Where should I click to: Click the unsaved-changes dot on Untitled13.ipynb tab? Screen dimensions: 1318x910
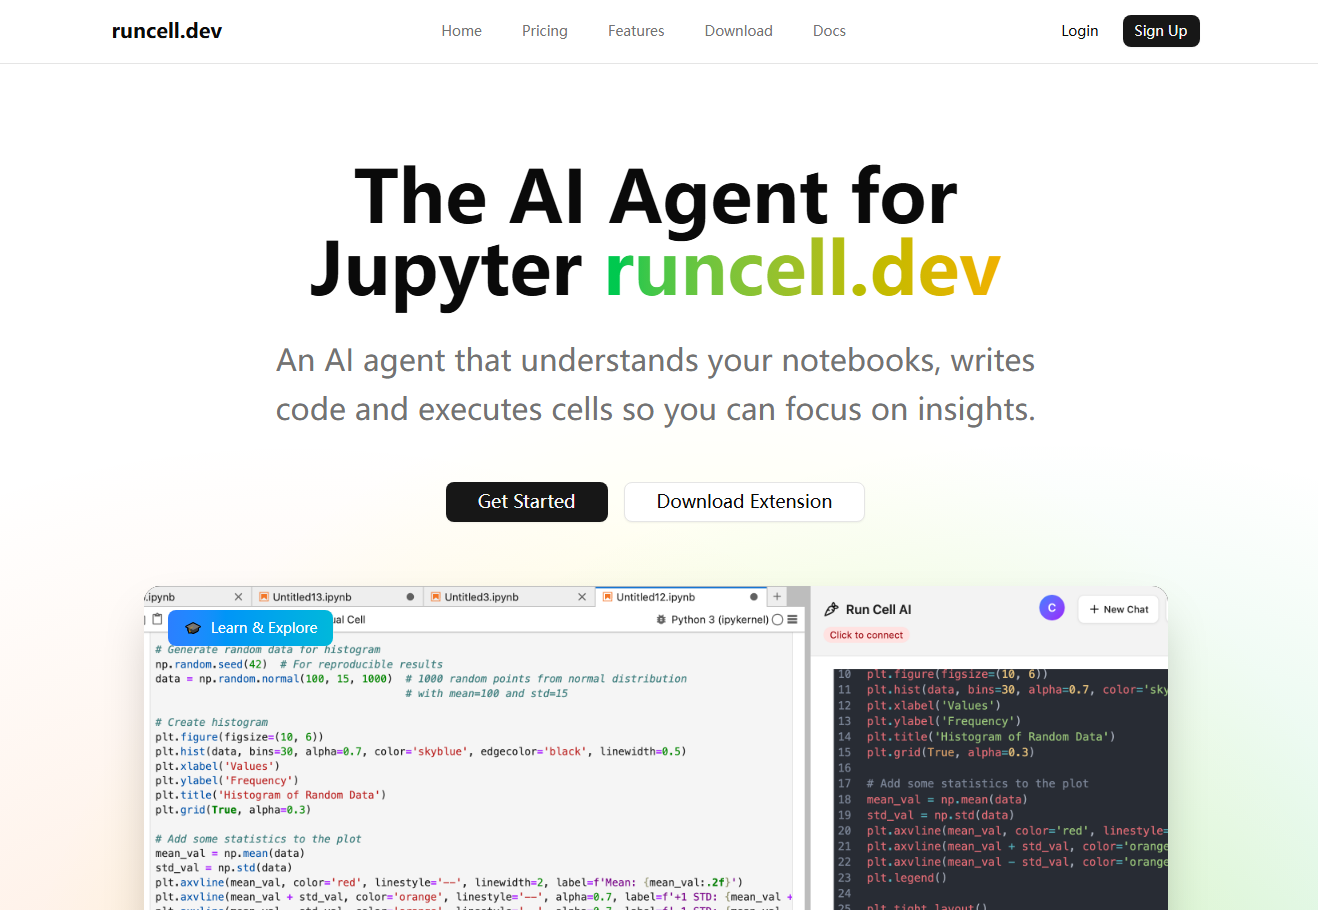point(408,596)
